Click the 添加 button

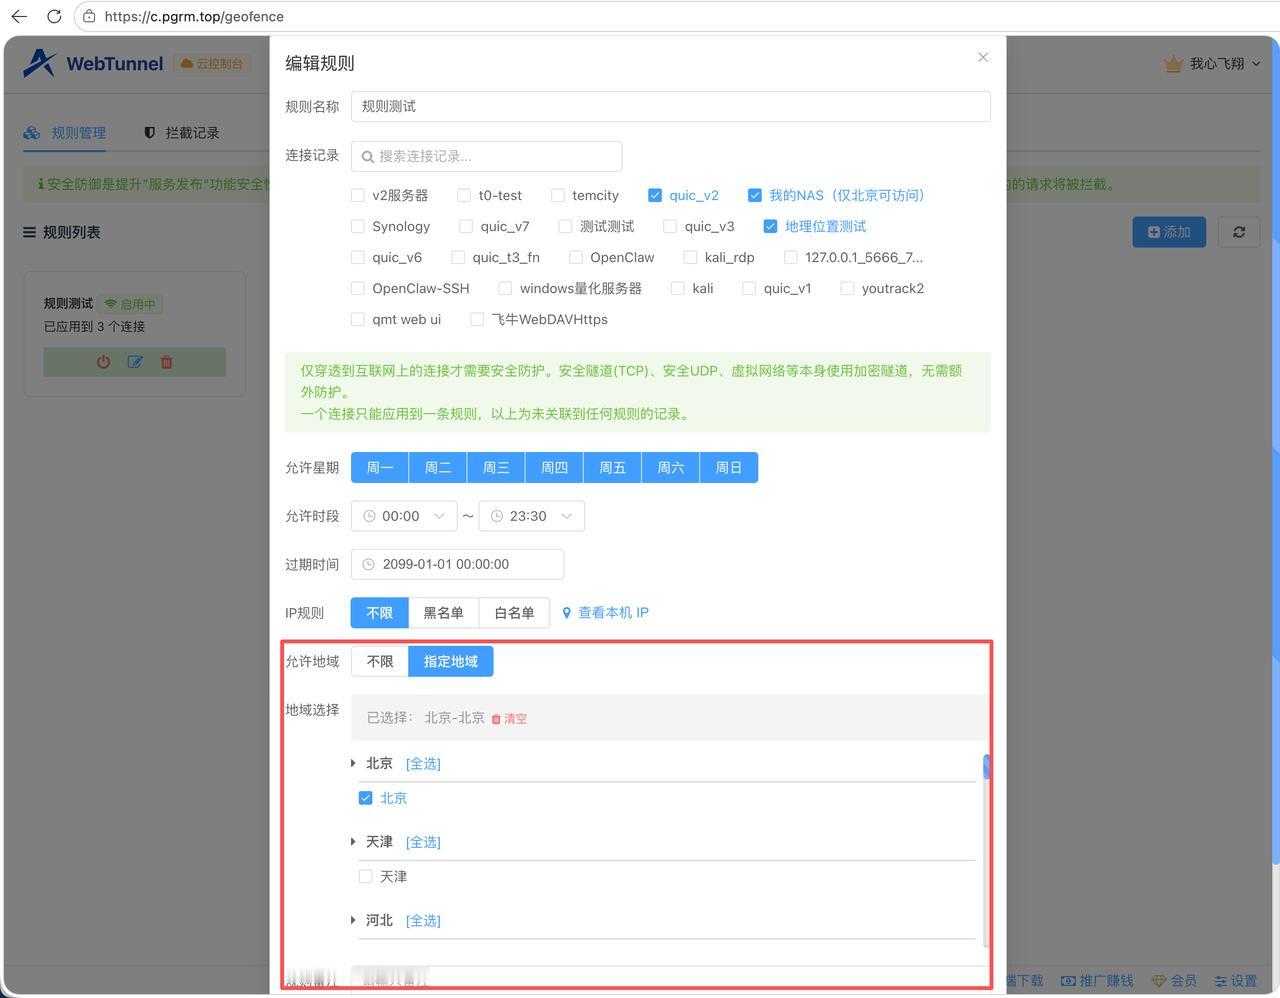(1169, 232)
